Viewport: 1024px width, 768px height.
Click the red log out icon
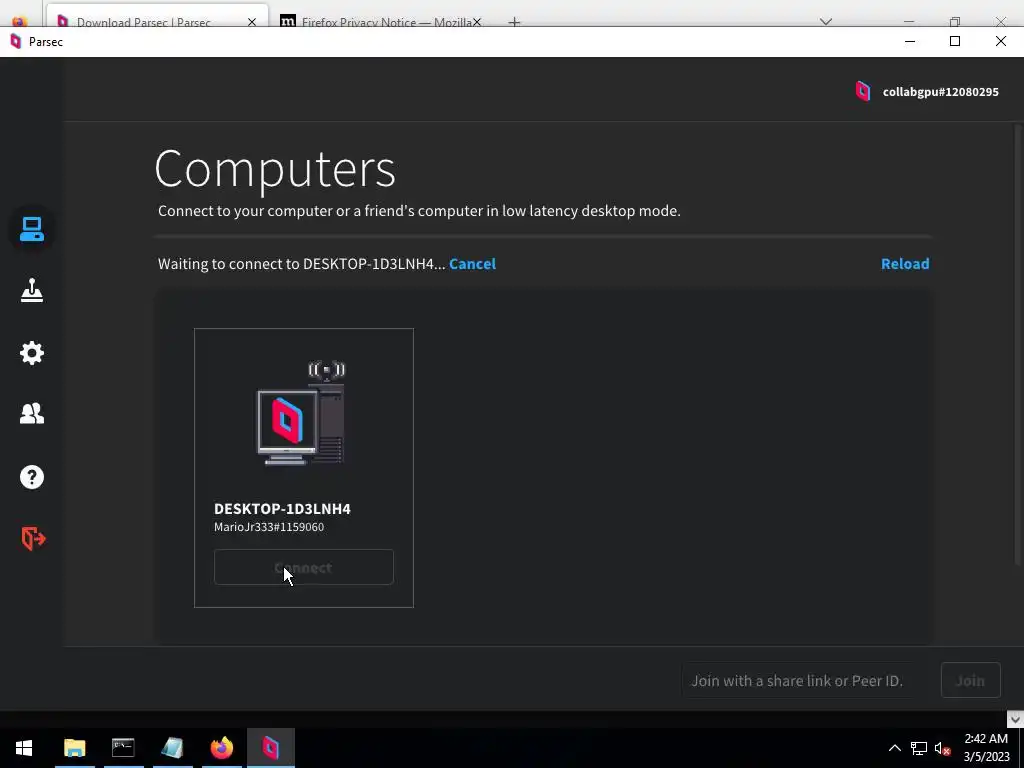tap(33, 539)
